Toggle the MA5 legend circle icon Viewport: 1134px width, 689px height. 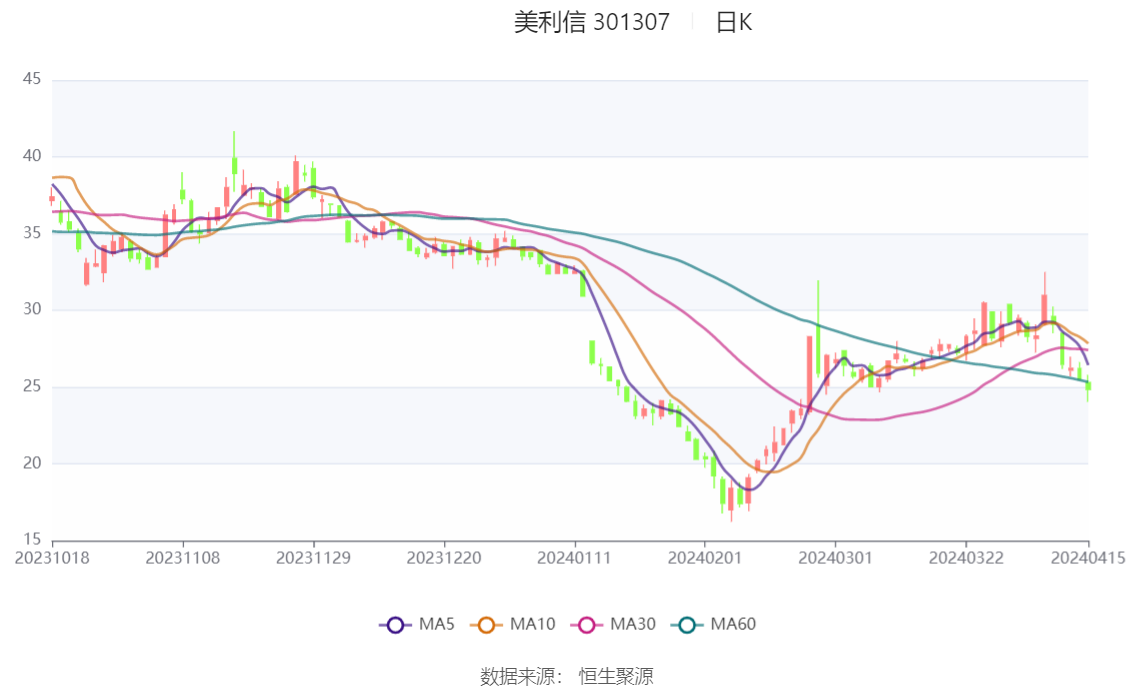point(395,625)
